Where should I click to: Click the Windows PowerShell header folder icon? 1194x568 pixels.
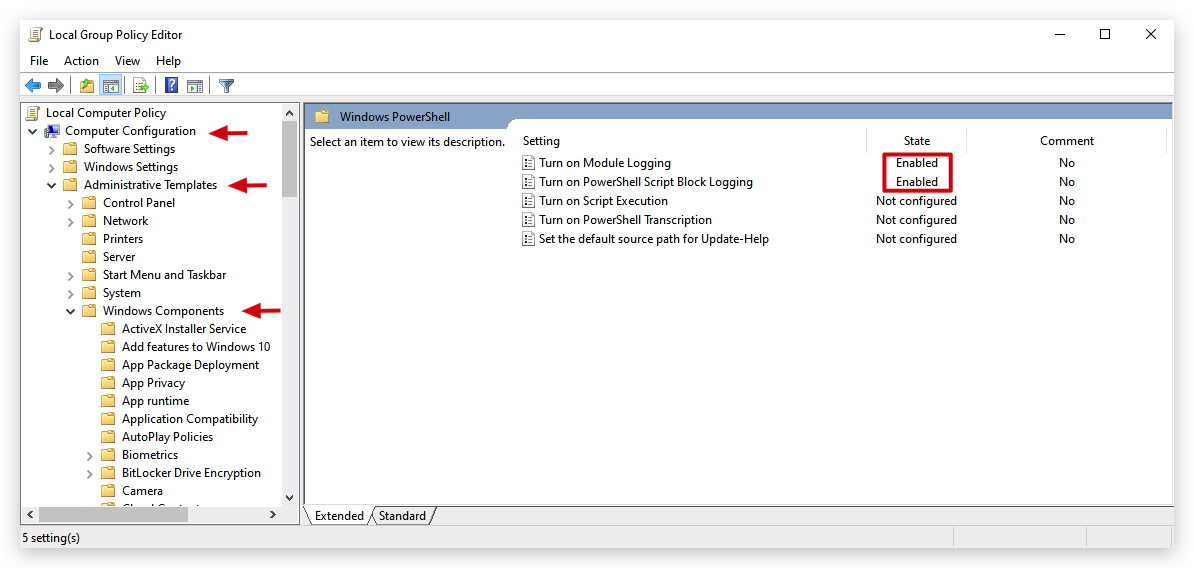322,116
